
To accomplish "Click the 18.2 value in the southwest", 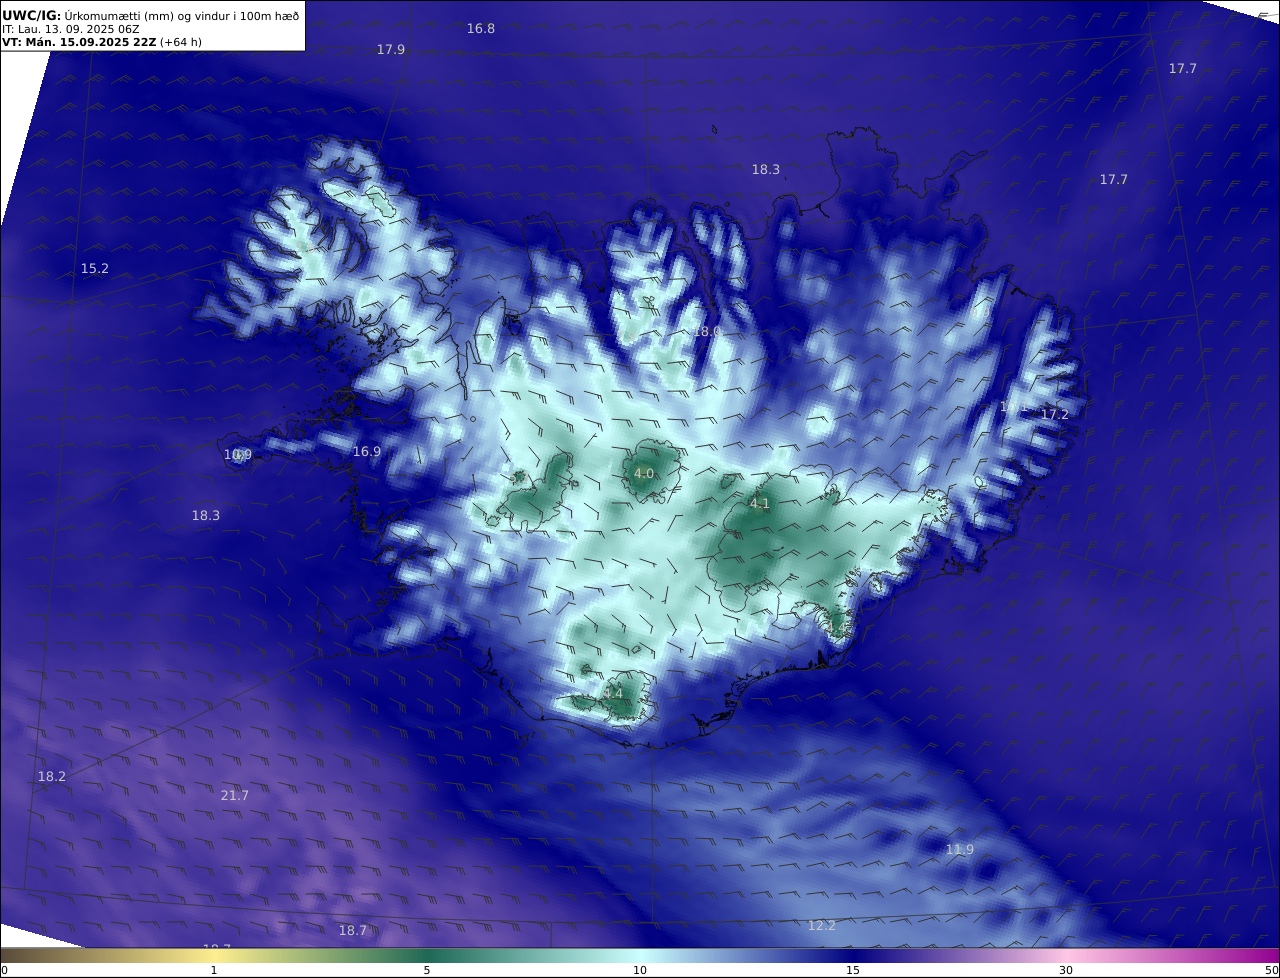I will click(x=52, y=776).
